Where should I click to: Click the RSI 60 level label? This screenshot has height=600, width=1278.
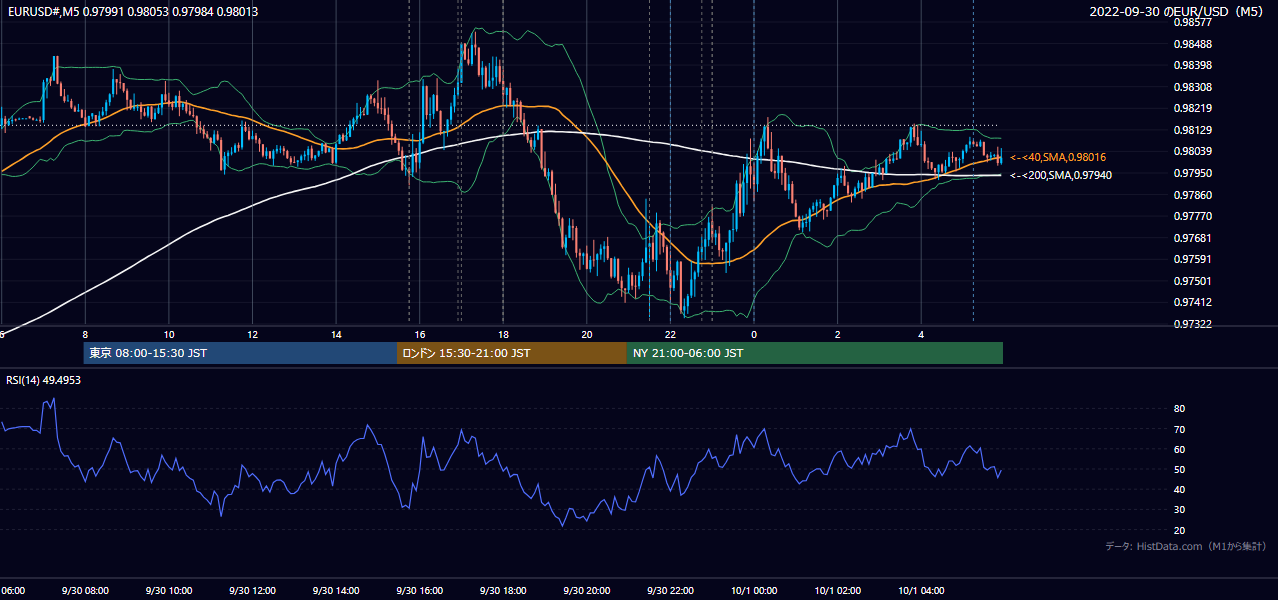coord(1179,449)
